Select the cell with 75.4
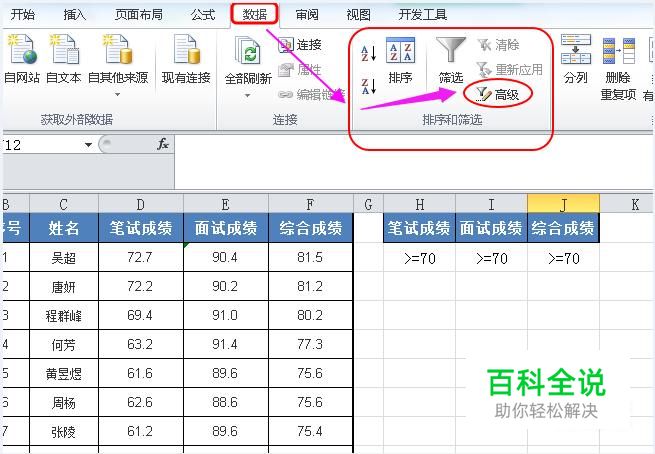Image resolution: width=655 pixels, height=454 pixels. 310,431
